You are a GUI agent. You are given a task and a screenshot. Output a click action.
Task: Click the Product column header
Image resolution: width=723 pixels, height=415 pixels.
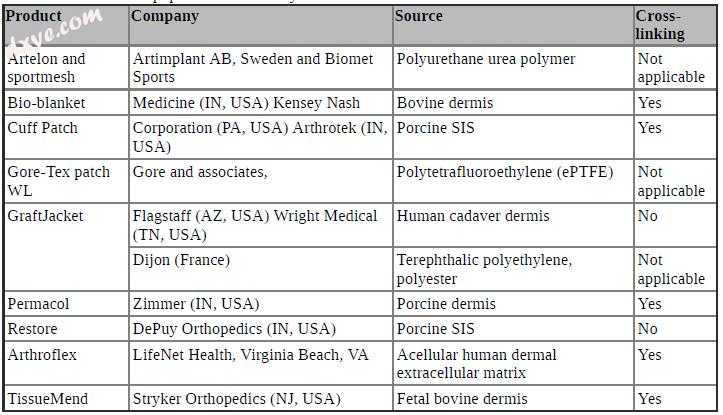pos(66,25)
